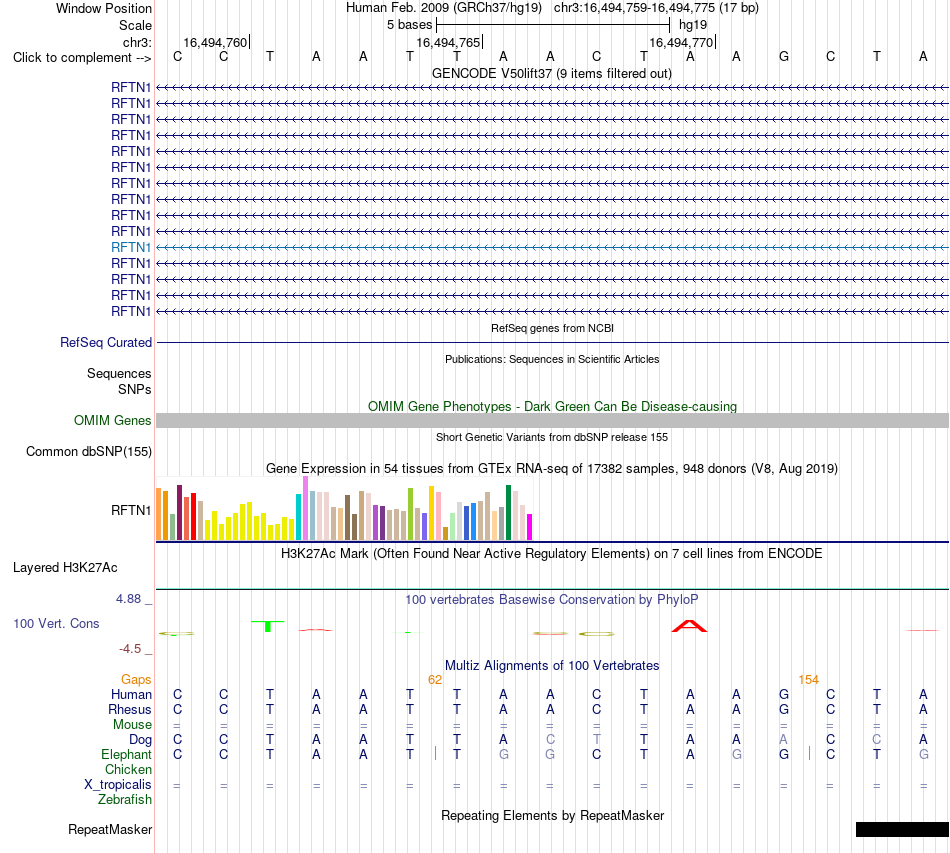Click the 16,494,765 ruler coordinate

448,42
